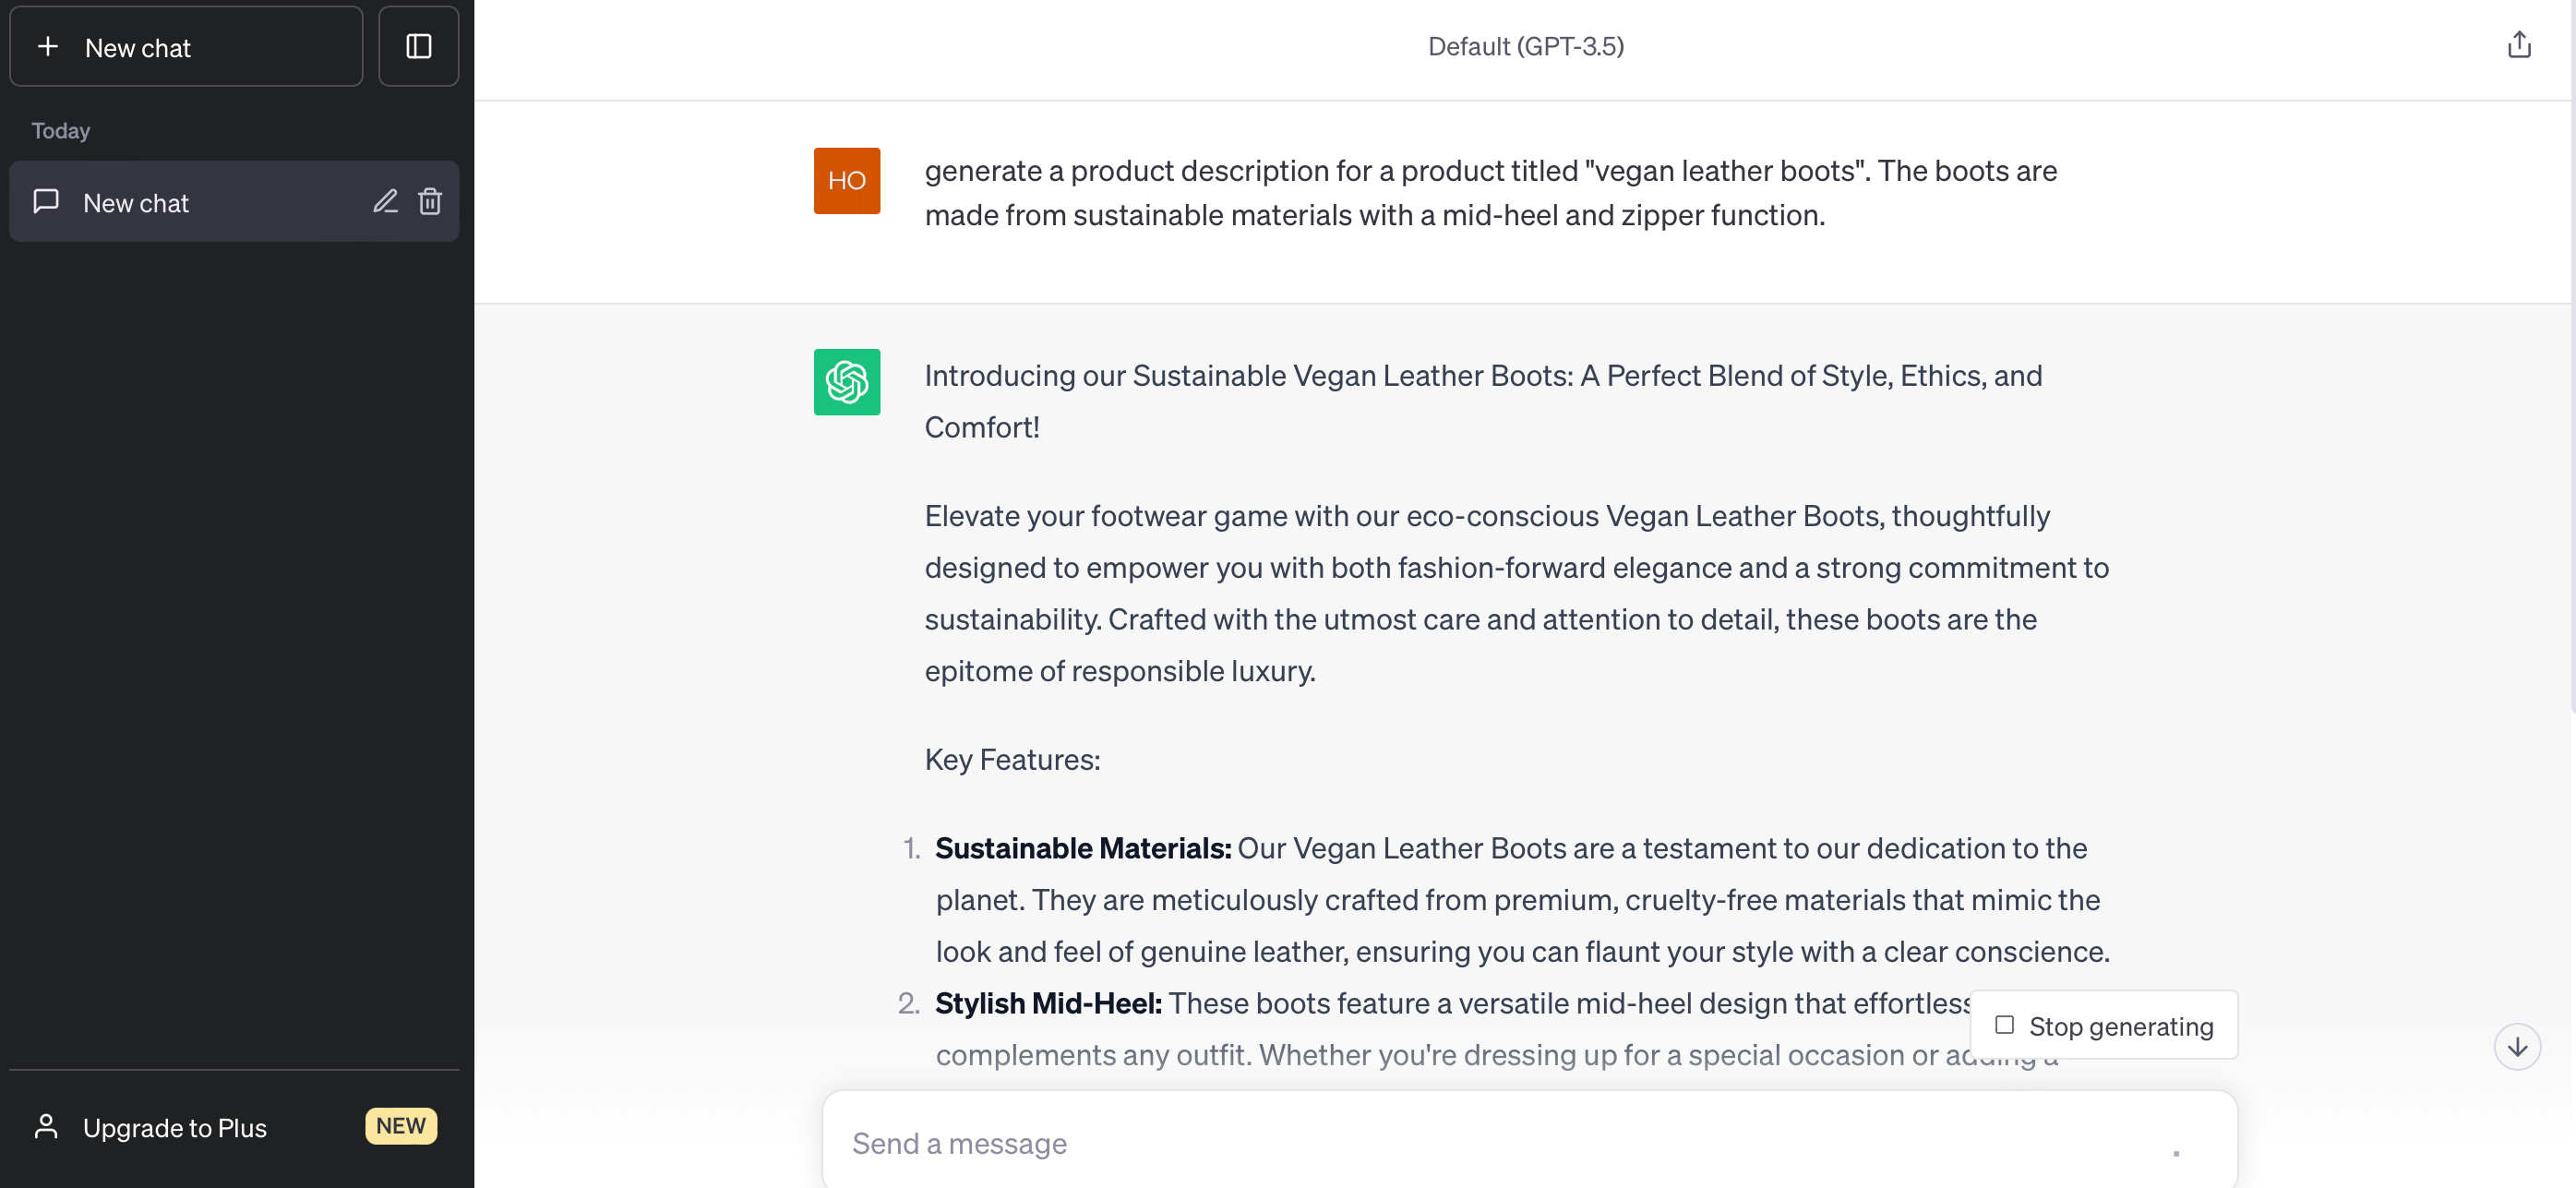
Task: Click the scroll-to-bottom arrow button
Action: [x=2516, y=1047]
